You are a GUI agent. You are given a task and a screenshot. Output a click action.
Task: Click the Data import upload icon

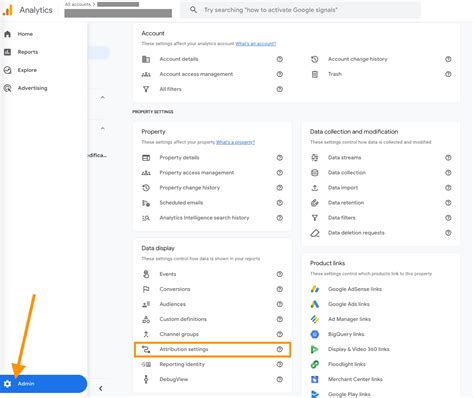(315, 188)
